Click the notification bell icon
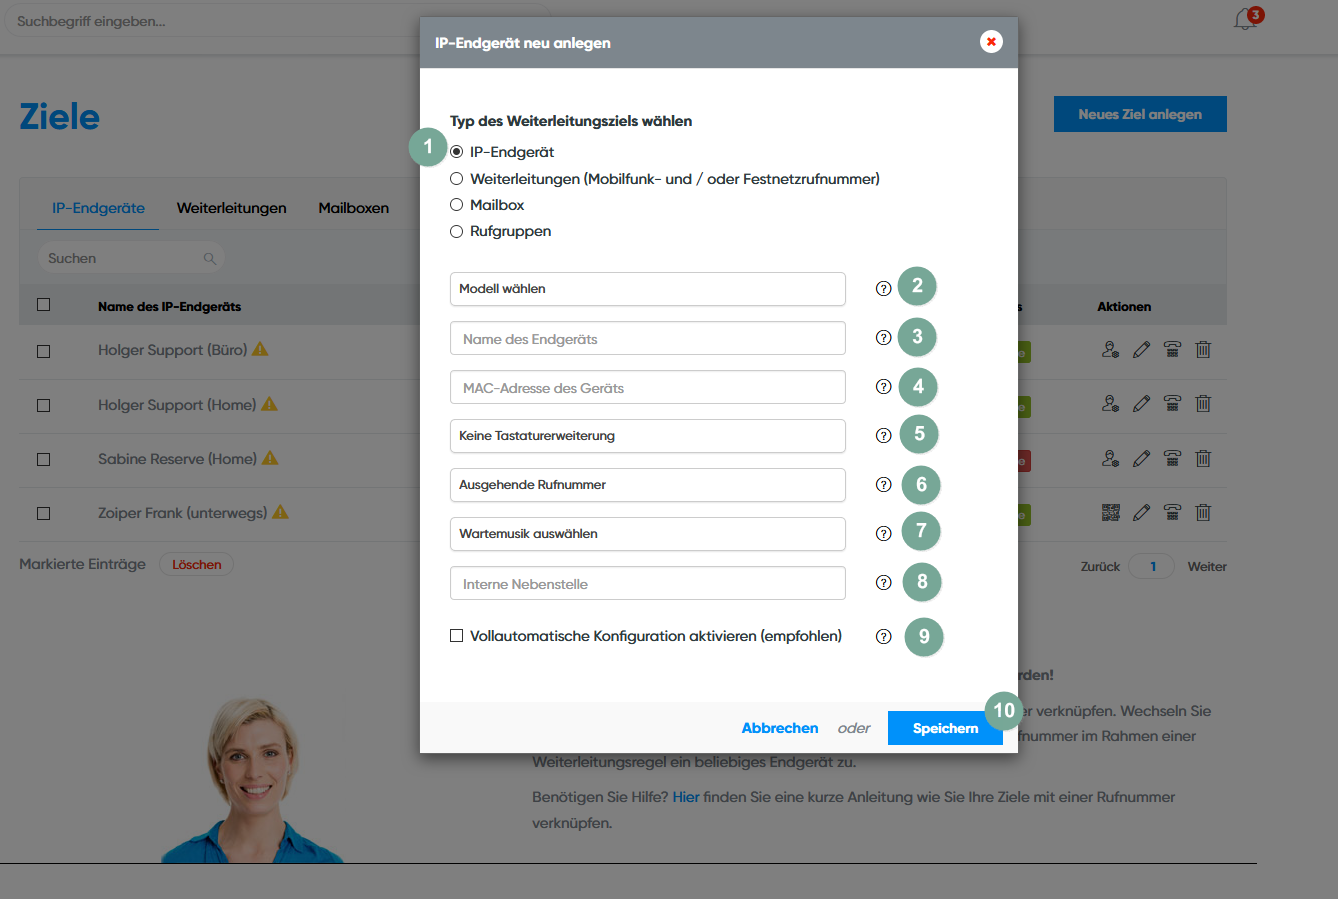This screenshot has width=1338, height=899. pos(1245,20)
